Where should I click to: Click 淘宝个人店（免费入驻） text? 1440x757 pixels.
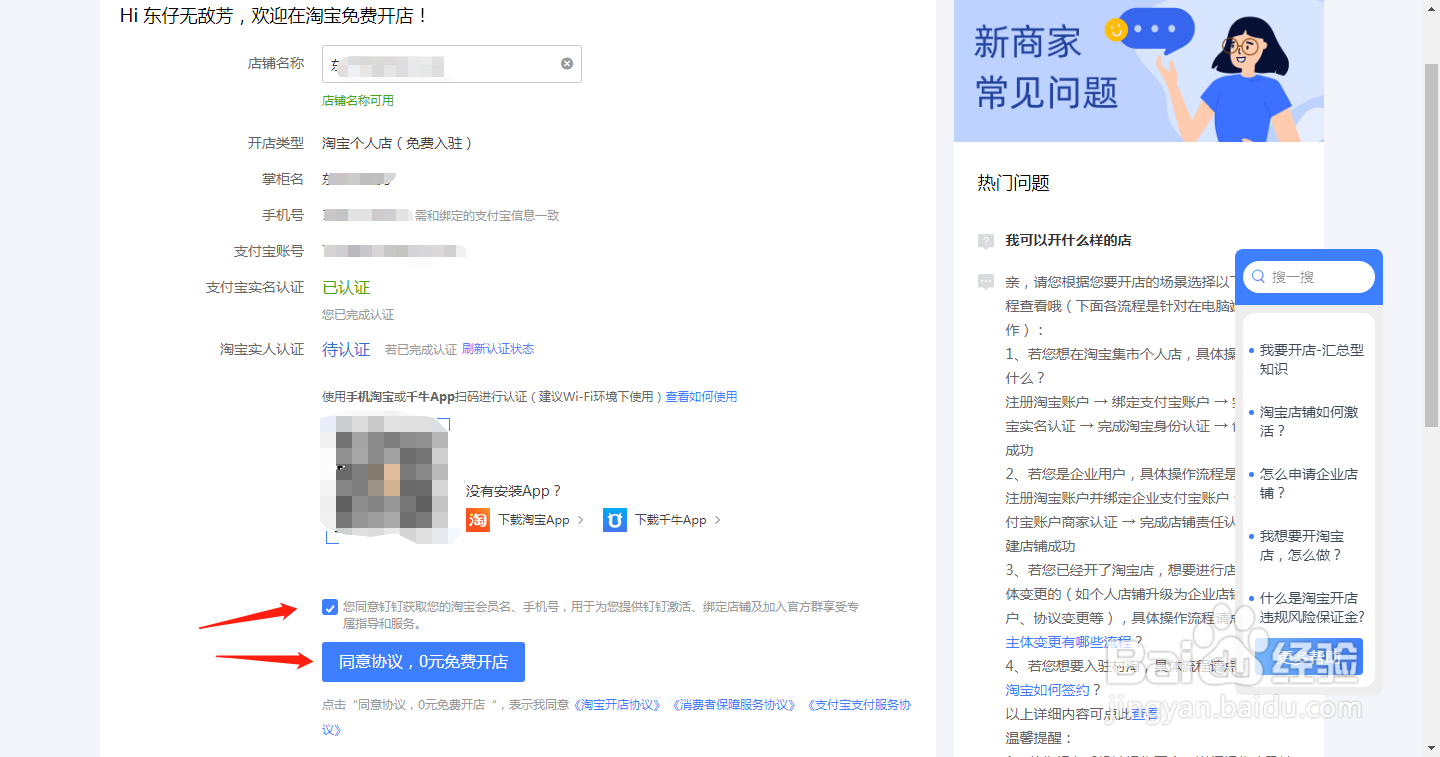[x=397, y=143]
